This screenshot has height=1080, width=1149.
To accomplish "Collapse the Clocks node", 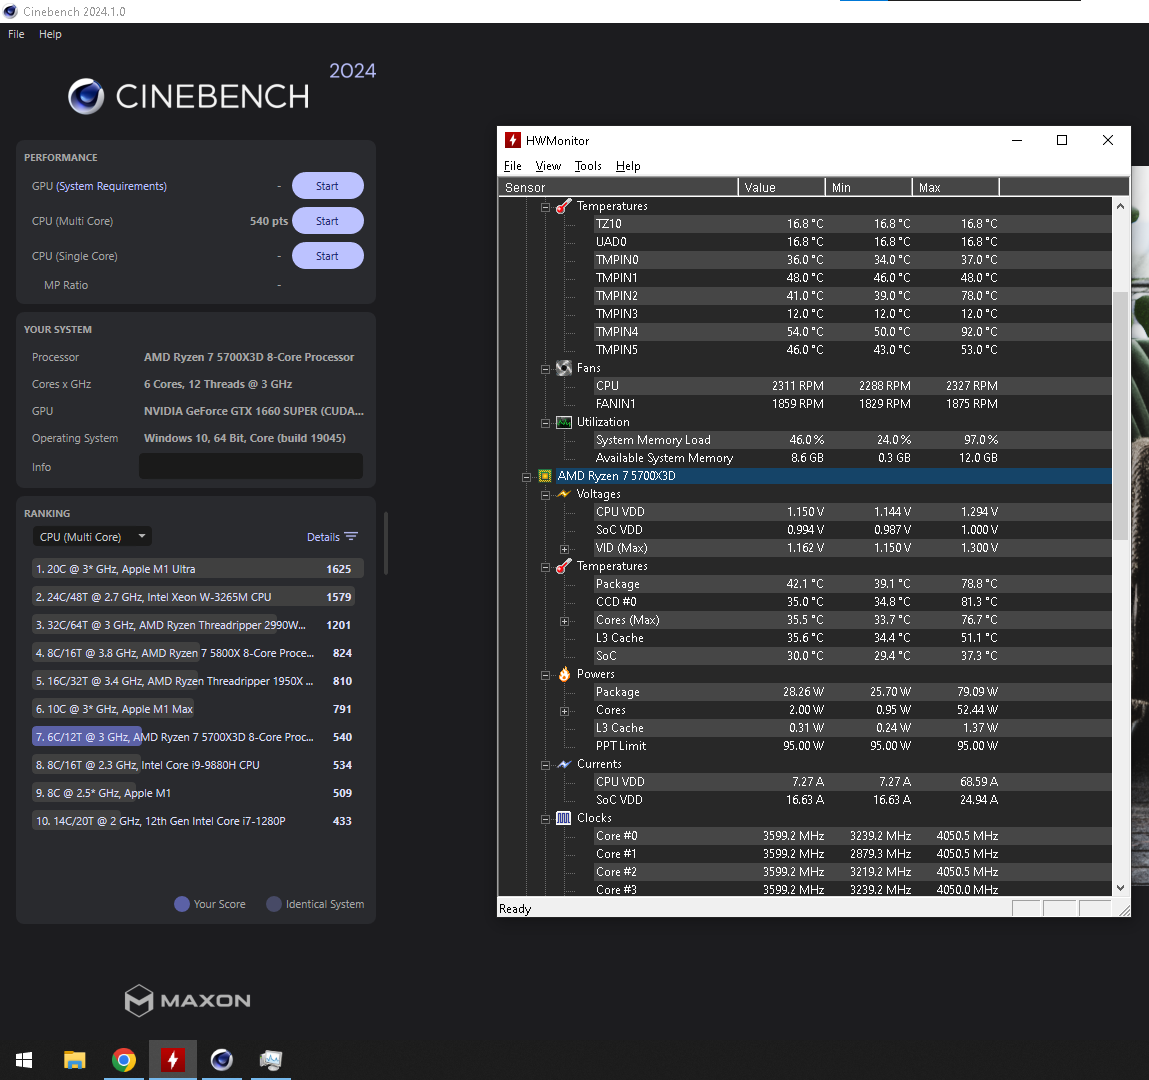I will (x=545, y=819).
